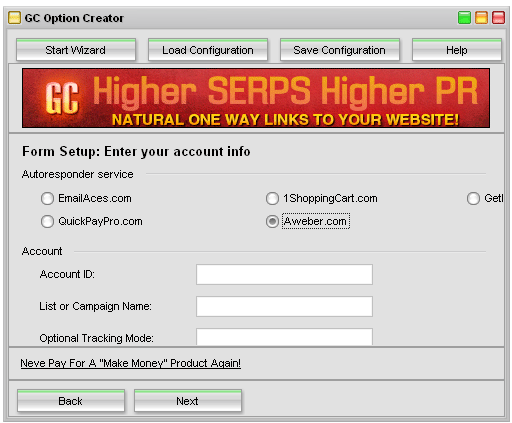Open the Help button
Viewport: 512px width, 423px height.
click(x=457, y=50)
